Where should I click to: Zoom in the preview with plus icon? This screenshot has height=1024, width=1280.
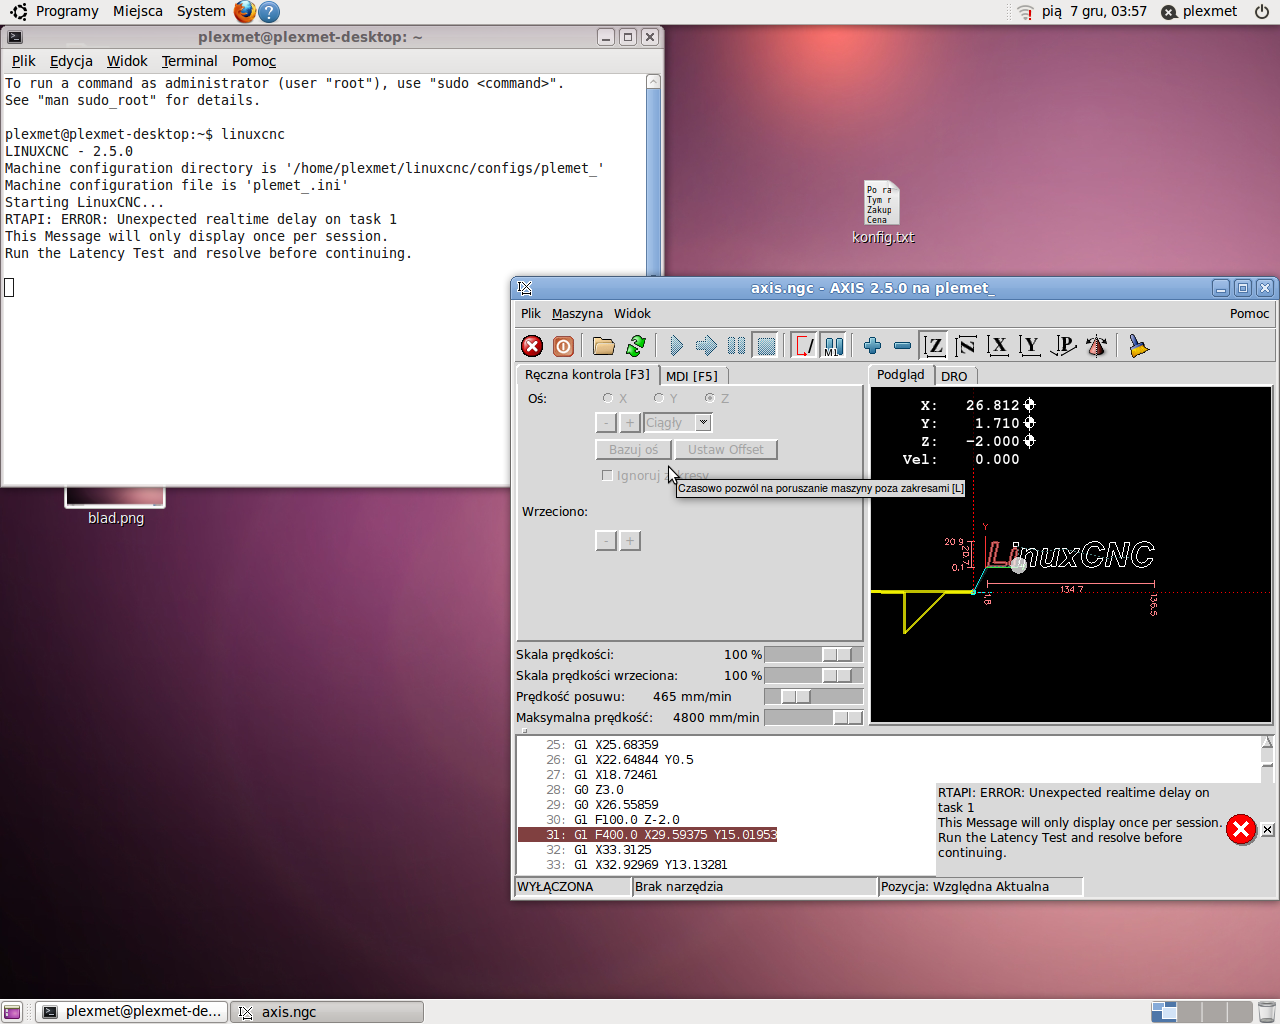[x=872, y=346]
